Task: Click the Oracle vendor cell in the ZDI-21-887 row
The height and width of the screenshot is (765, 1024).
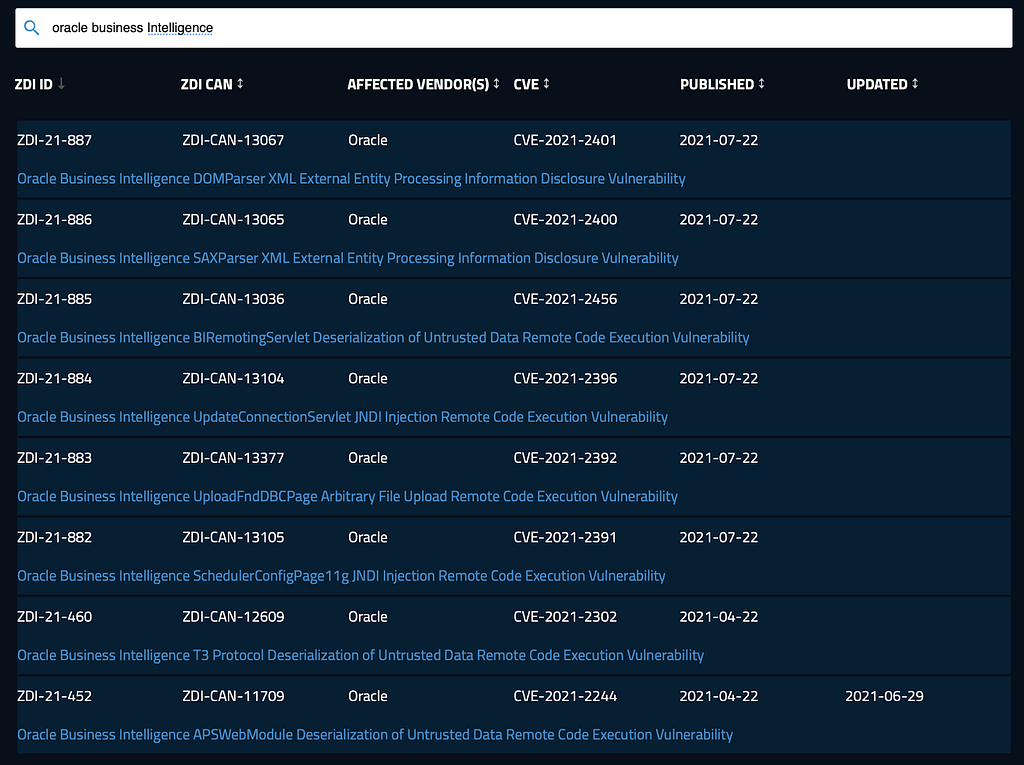Action: click(368, 140)
